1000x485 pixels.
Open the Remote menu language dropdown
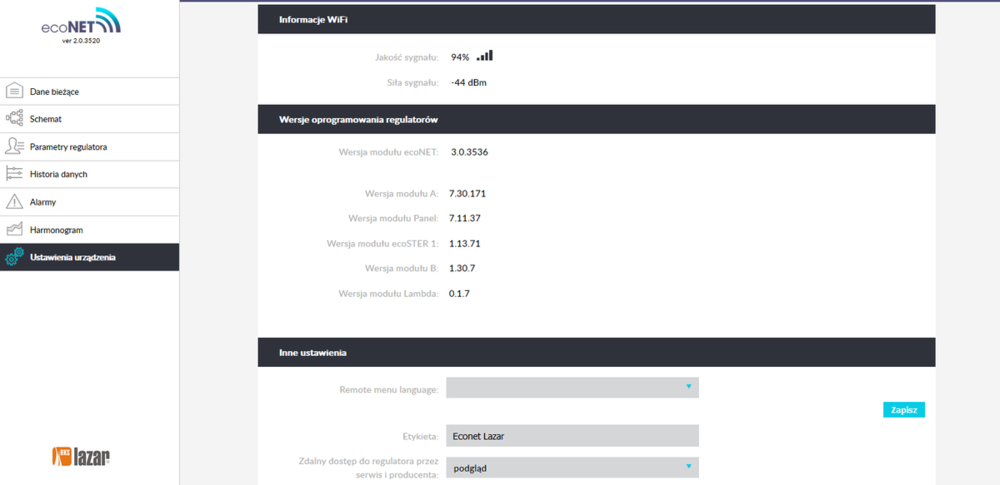572,388
